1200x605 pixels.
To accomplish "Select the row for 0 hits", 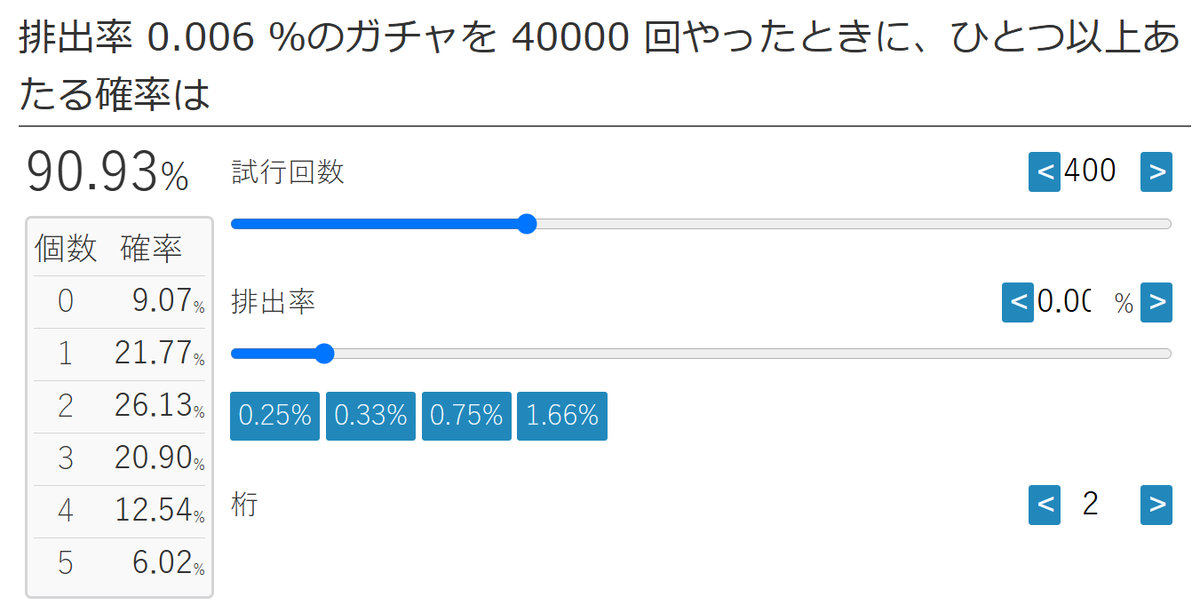I will 119,301.
